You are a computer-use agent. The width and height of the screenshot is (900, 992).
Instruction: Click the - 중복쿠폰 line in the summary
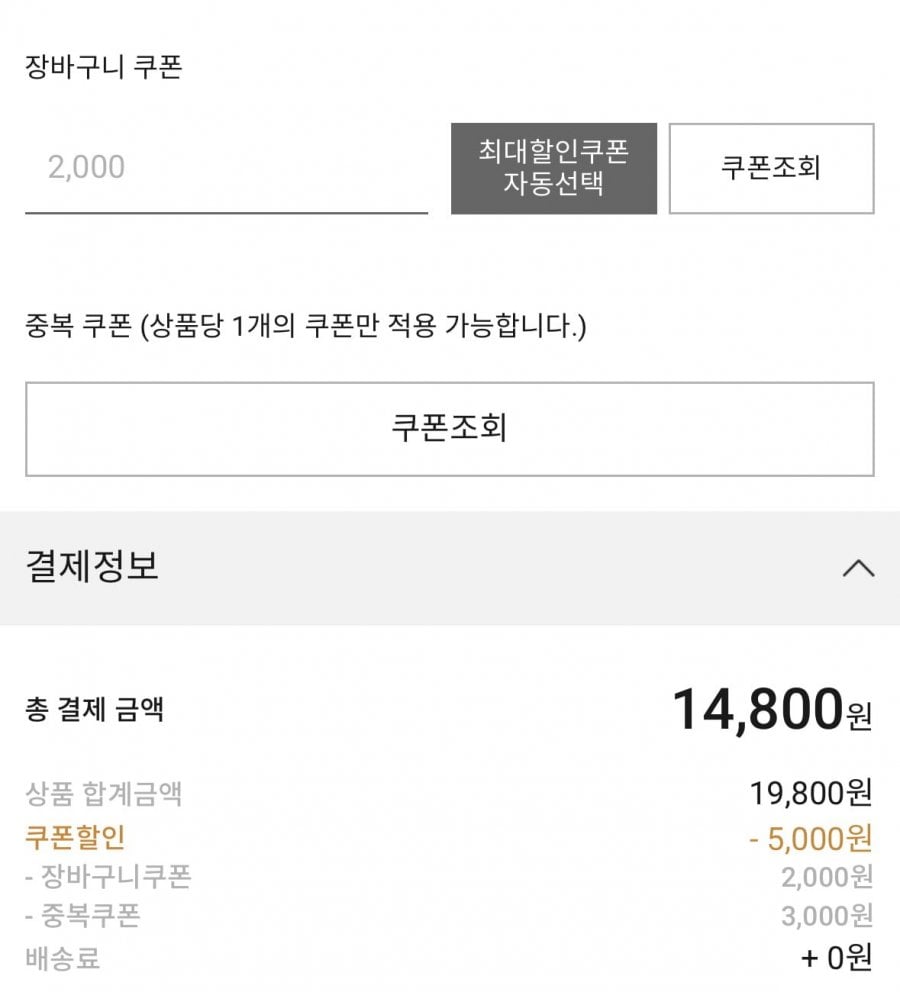point(83,915)
